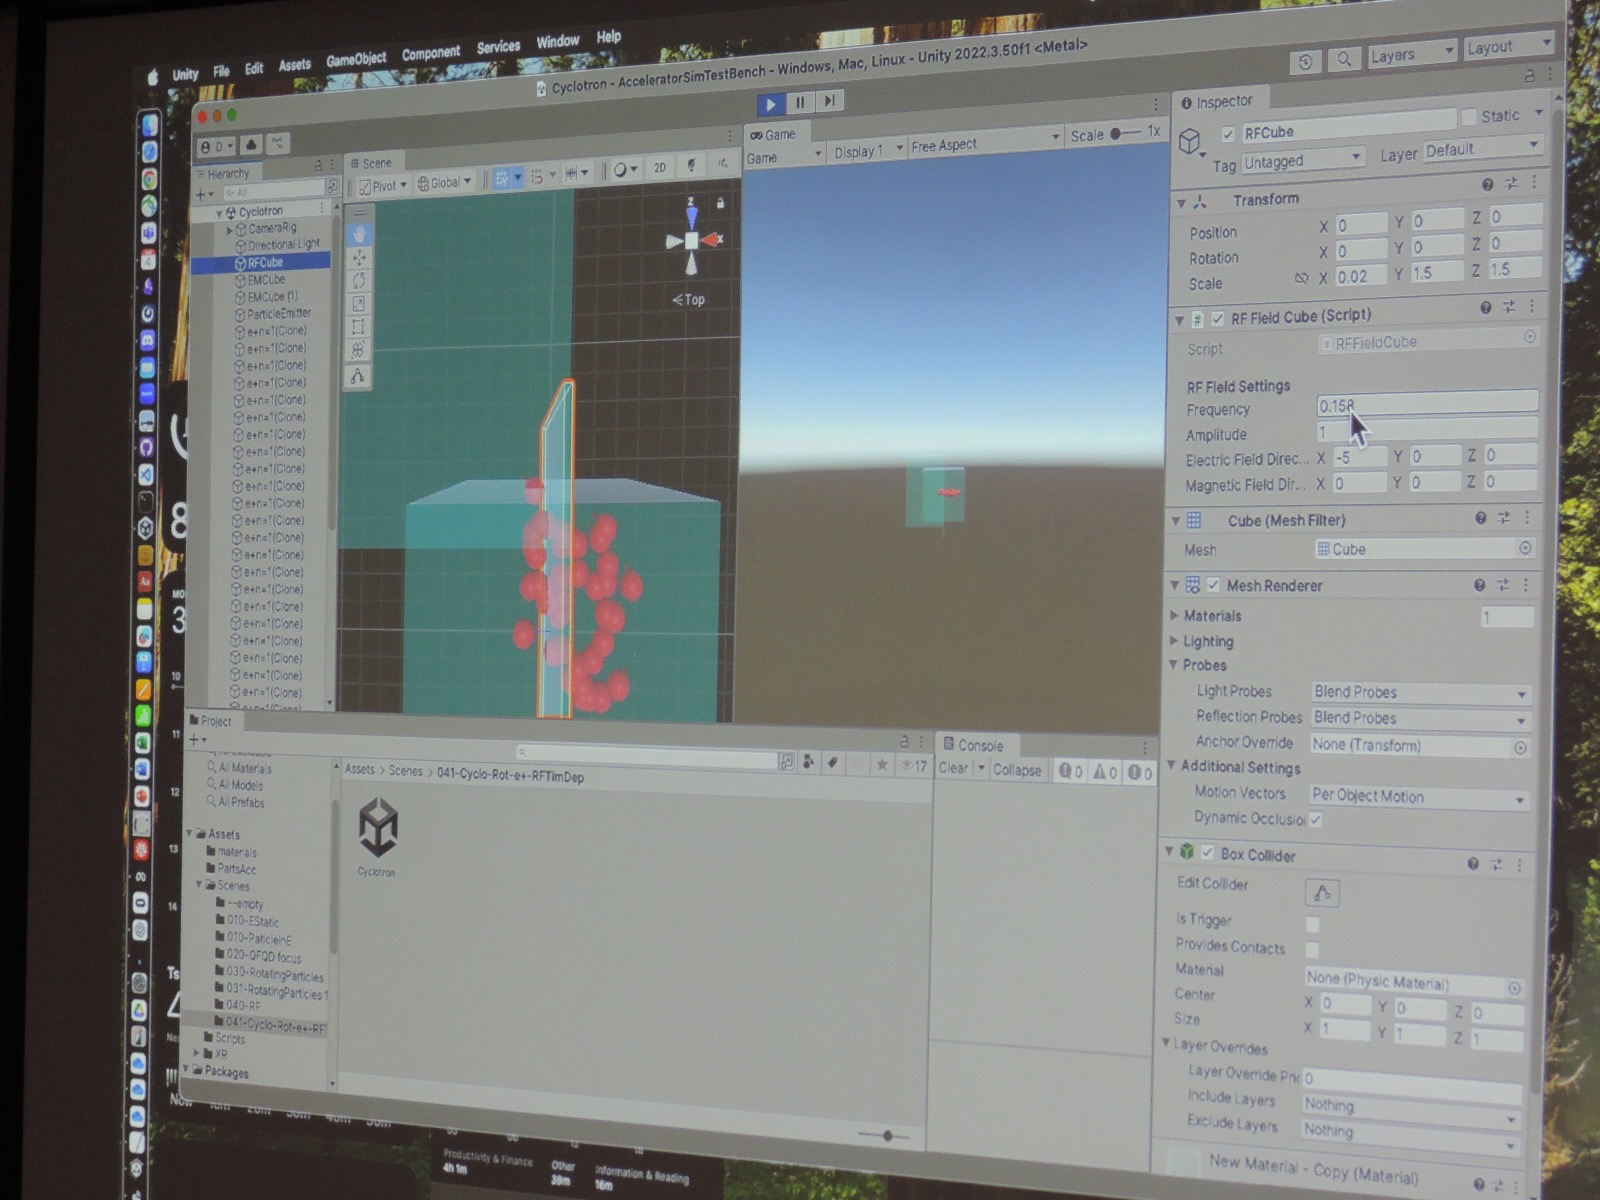Click the Pause button
The width and height of the screenshot is (1600, 1200).
coord(800,102)
